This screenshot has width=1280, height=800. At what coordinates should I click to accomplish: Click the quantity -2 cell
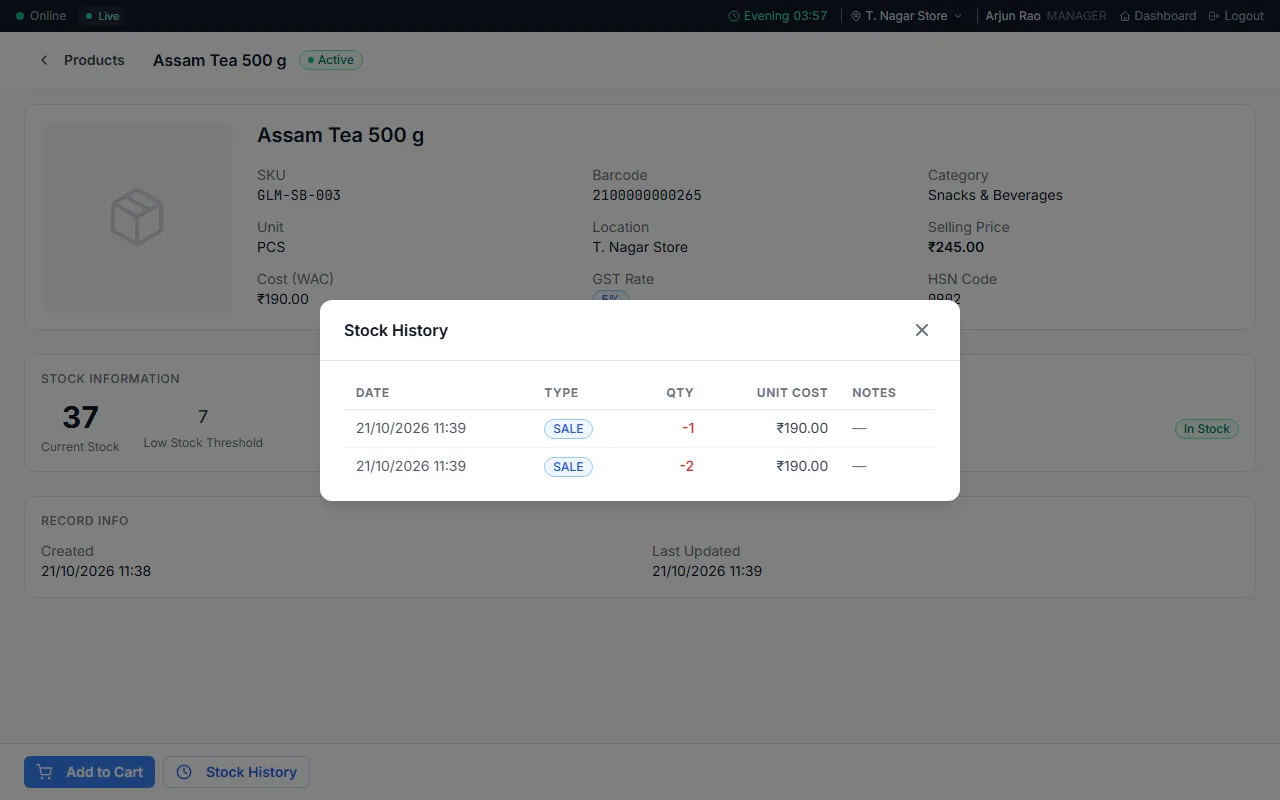tap(686, 466)
